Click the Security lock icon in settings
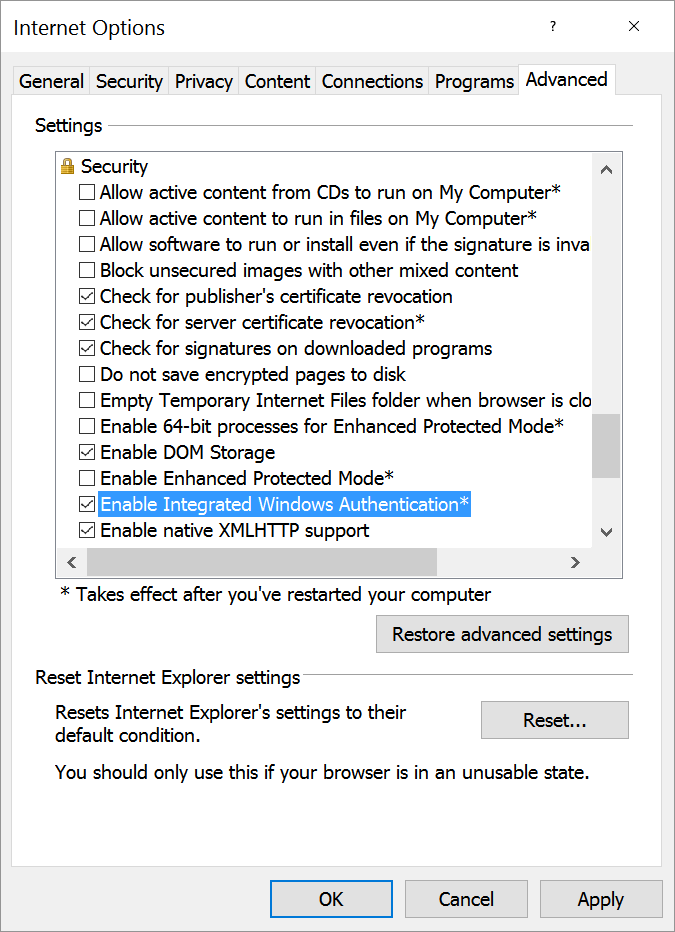Image resolution: width=675 pixels, height=932 pixels. pos(68,166)
